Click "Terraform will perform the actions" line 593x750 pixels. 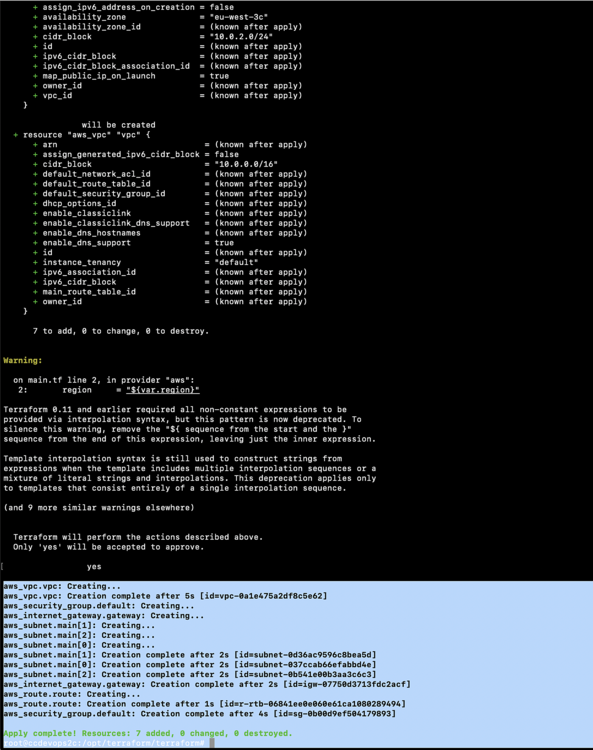pos(138,537)
